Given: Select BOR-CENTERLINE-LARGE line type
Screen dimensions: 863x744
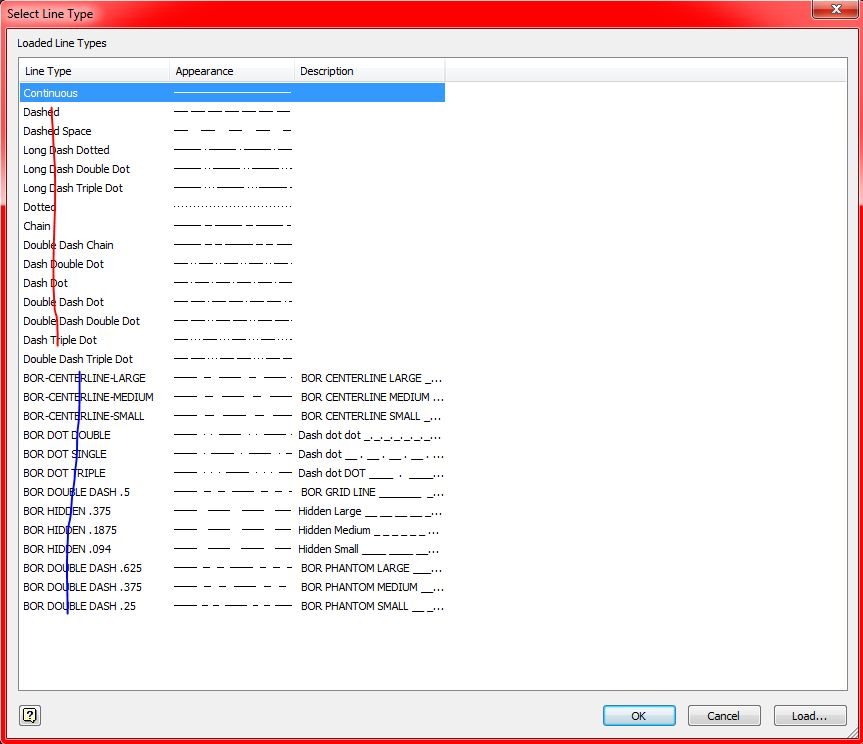Looking at the screenshot, I should pos(232,378).
